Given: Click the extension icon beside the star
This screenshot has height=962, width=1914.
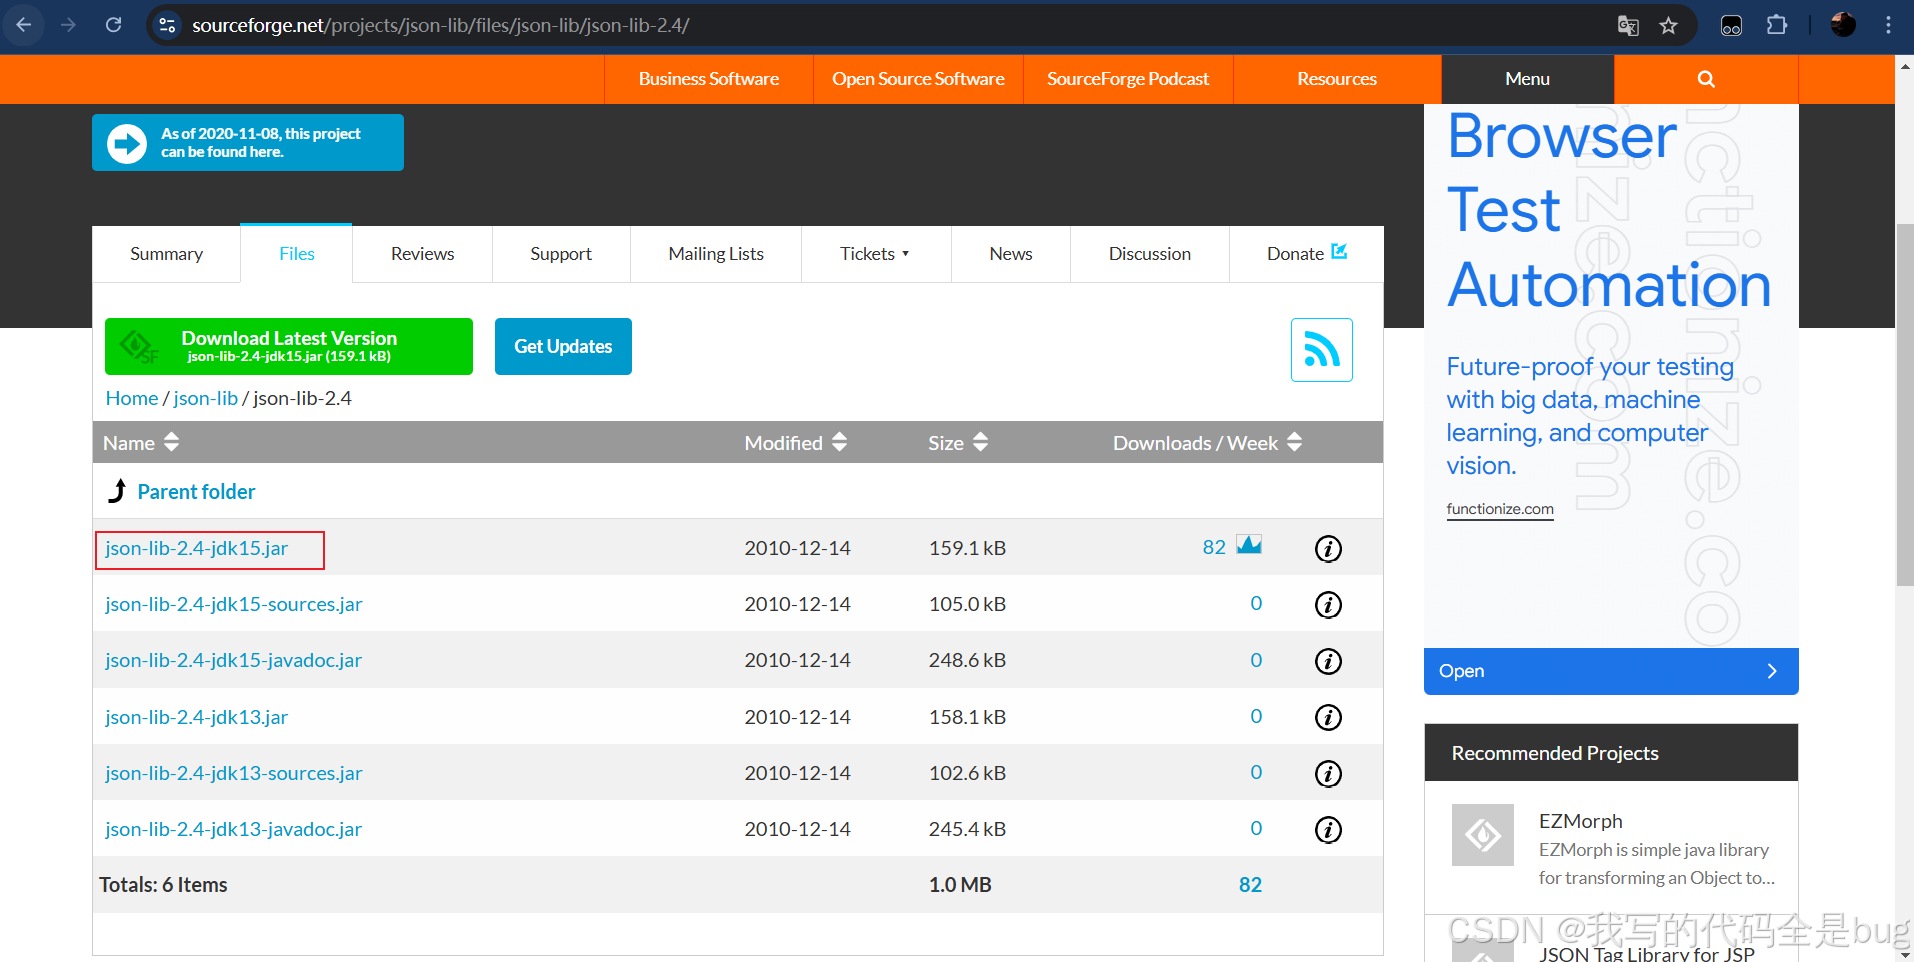Looking at the screenshot, I should pos(1731,25).
